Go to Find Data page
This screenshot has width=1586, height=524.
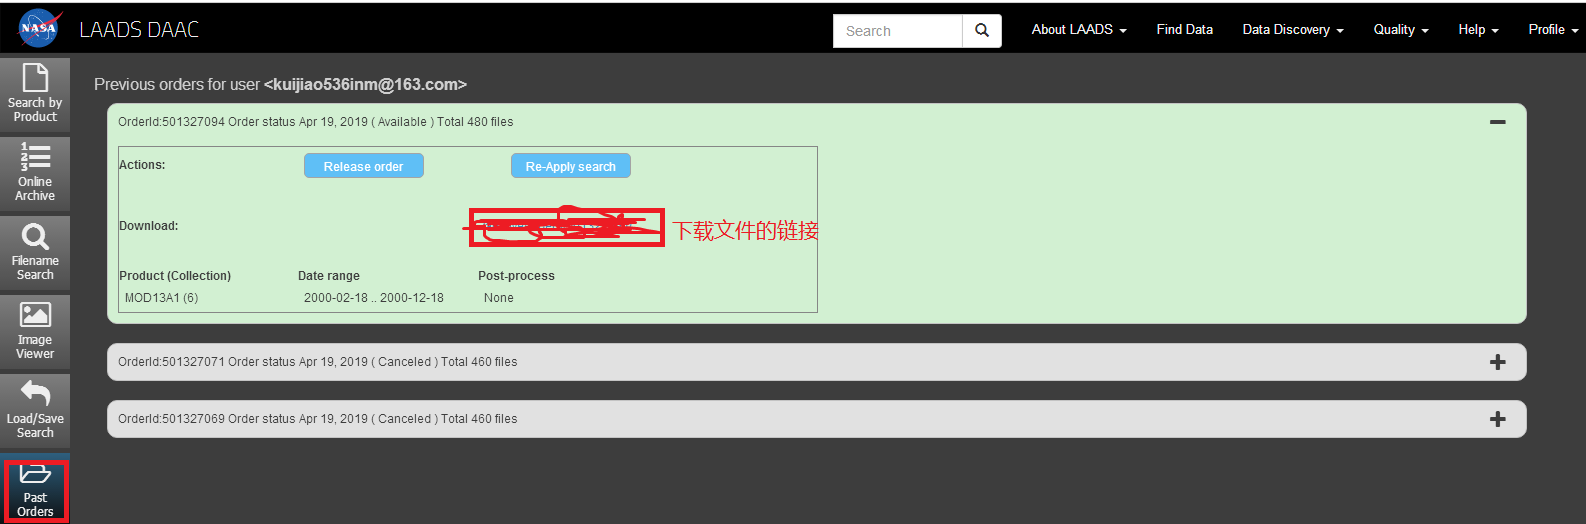click(x=1184, y=30)
